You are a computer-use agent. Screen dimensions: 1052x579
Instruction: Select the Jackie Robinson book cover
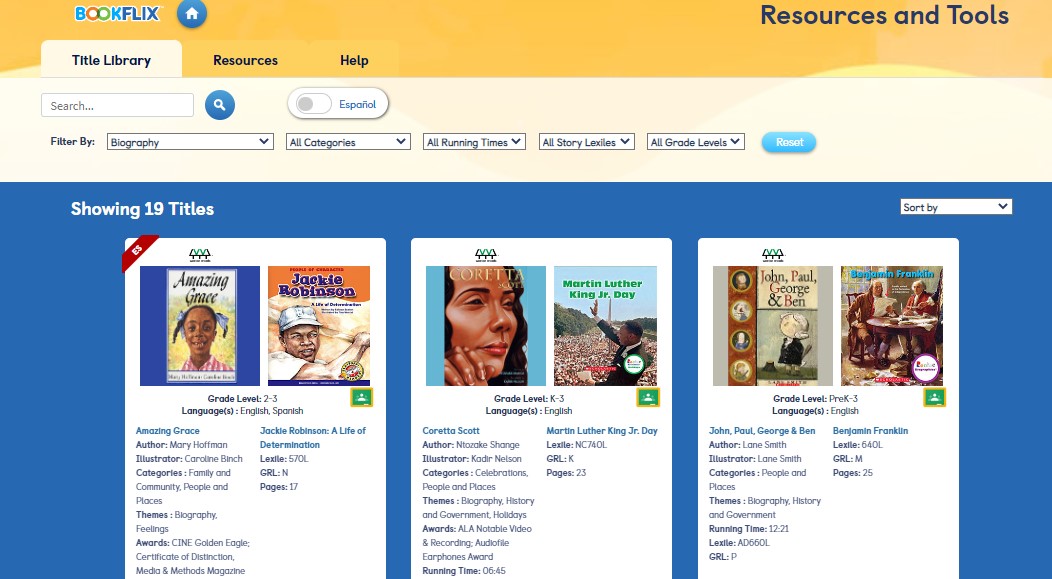(319, 326)
